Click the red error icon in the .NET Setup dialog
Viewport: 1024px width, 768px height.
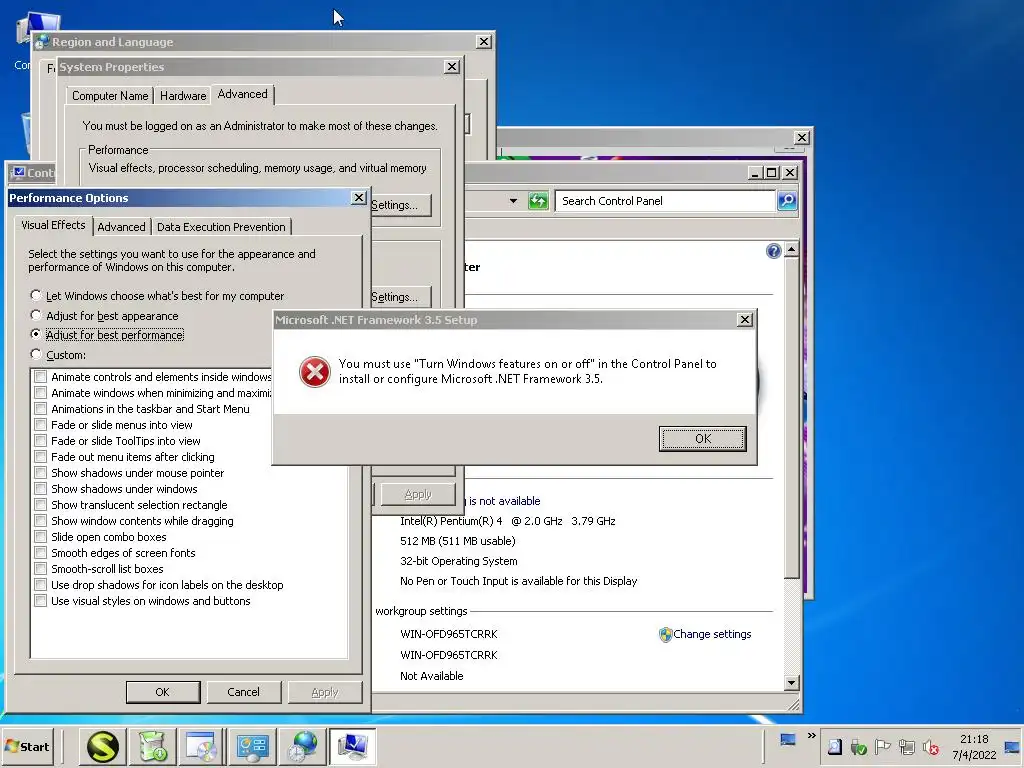pyautogui.click(x=315, y=372)
